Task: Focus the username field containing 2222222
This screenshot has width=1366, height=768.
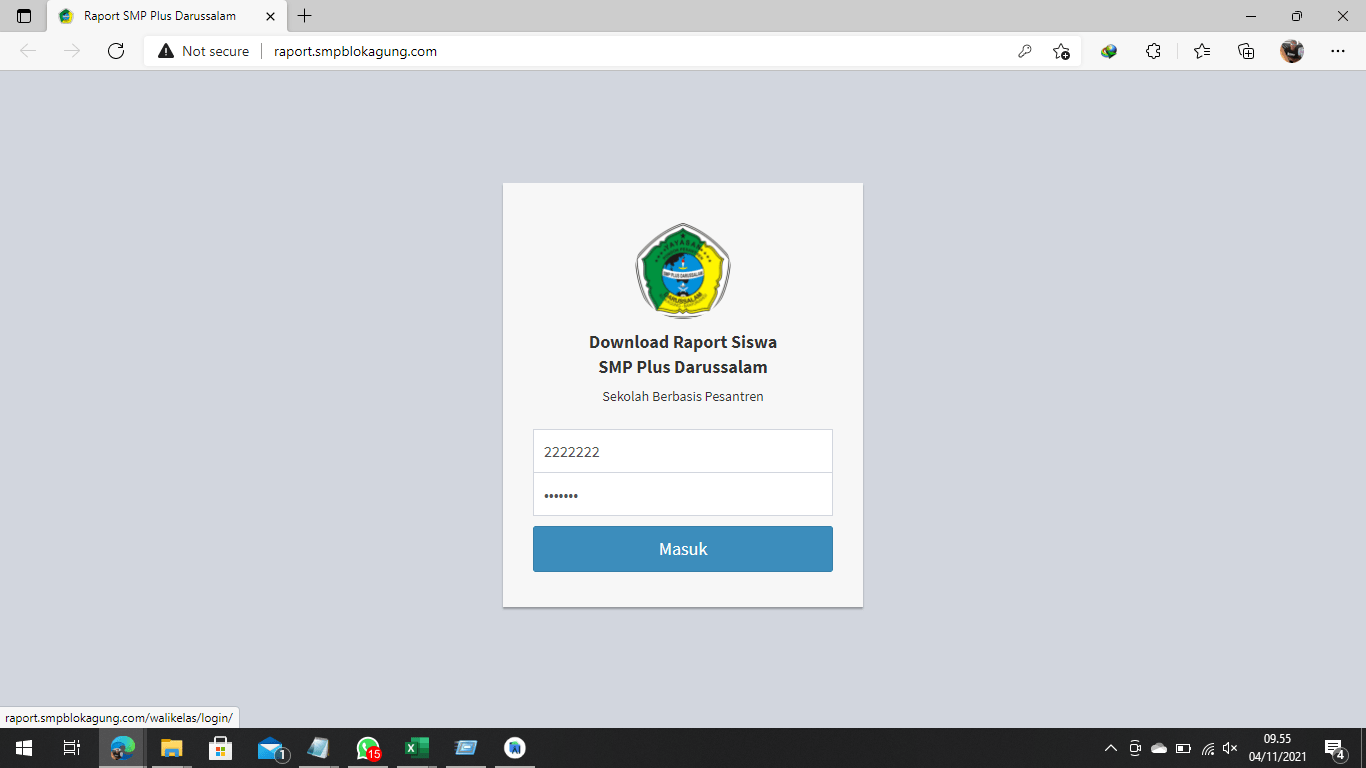Action: pos(683,451)
